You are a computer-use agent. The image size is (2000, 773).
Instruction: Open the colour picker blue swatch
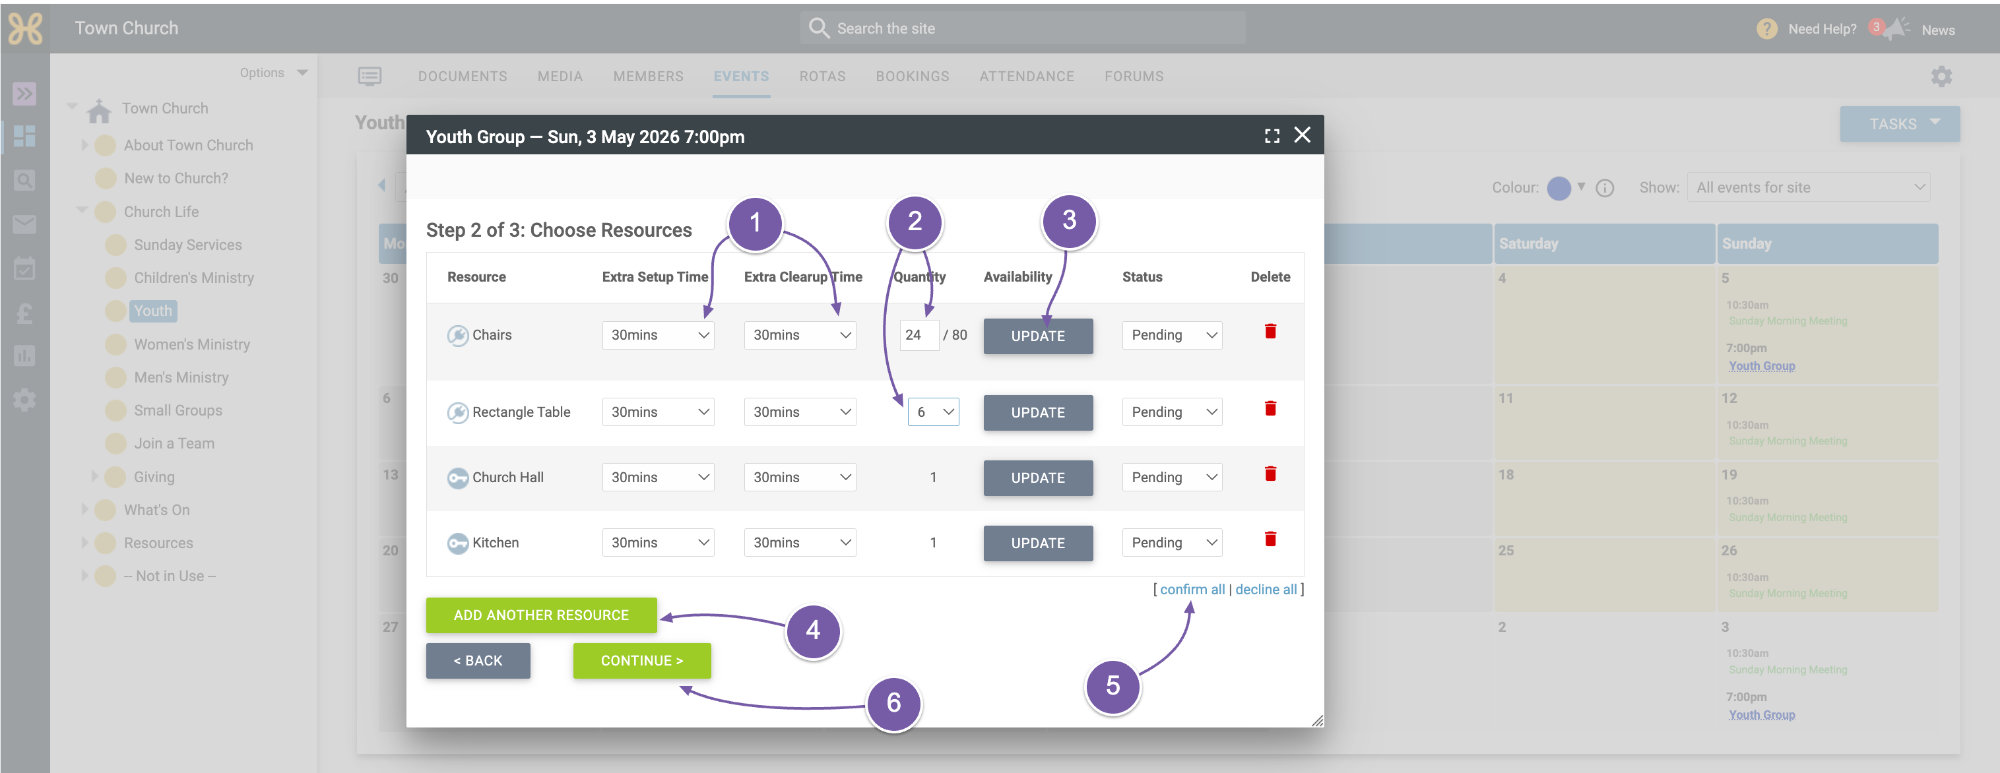pyautogui.click(x=1559, y=188)
